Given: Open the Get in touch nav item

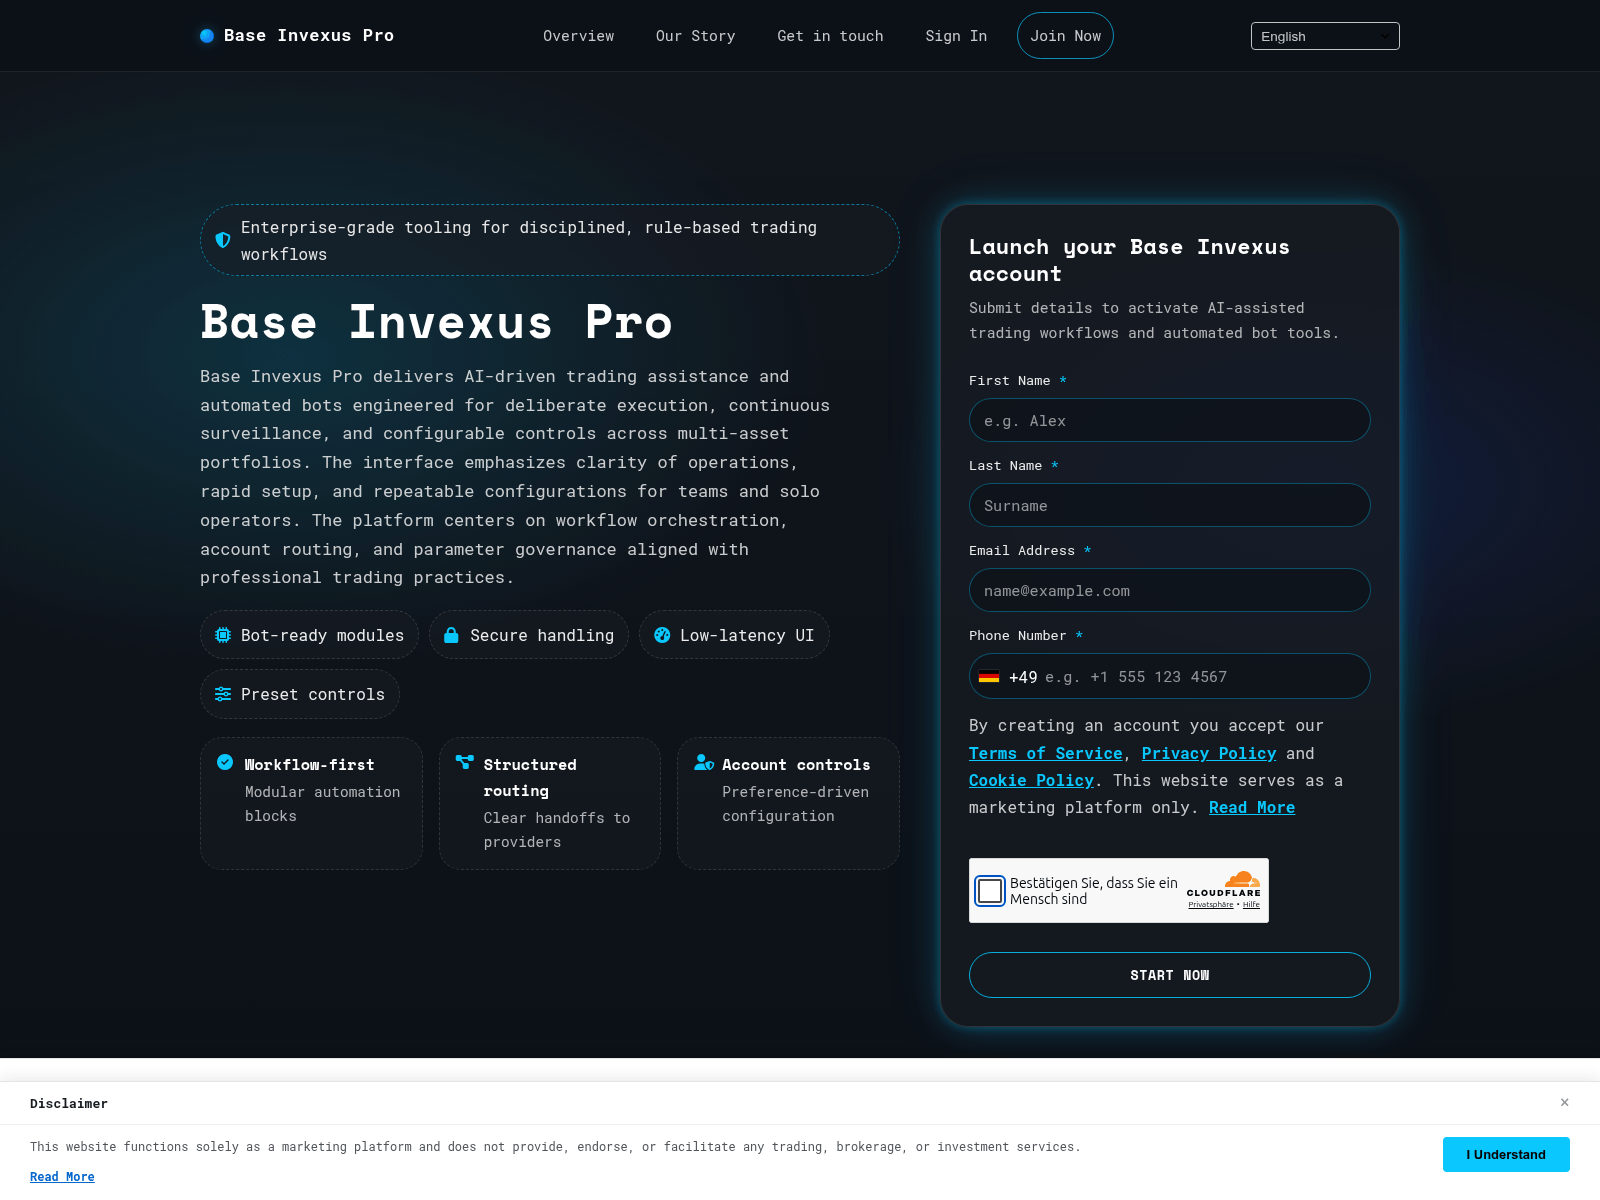Looking at the screenshot, I should (x=831, y=36).
